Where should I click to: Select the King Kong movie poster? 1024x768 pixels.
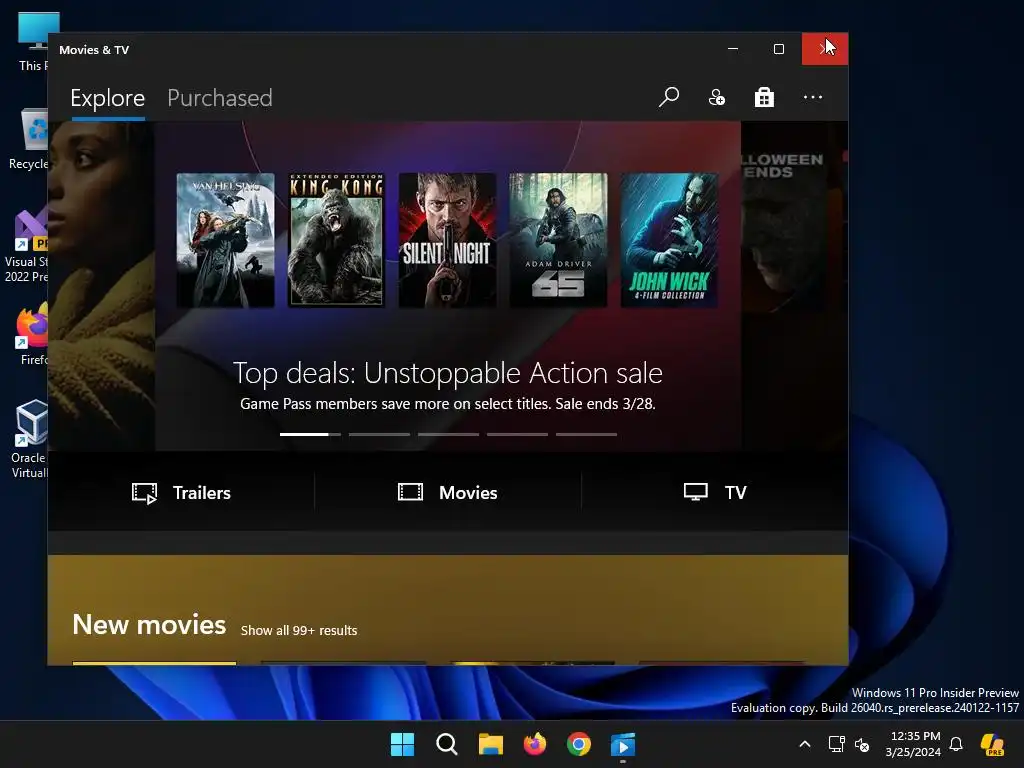(x=336, y=240)
